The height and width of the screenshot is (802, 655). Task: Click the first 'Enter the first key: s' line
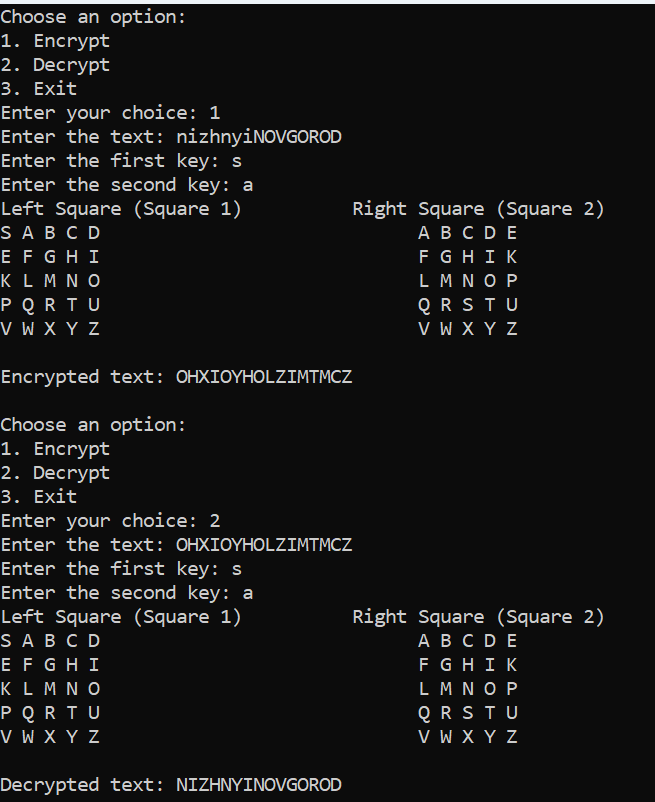point(121,161)
